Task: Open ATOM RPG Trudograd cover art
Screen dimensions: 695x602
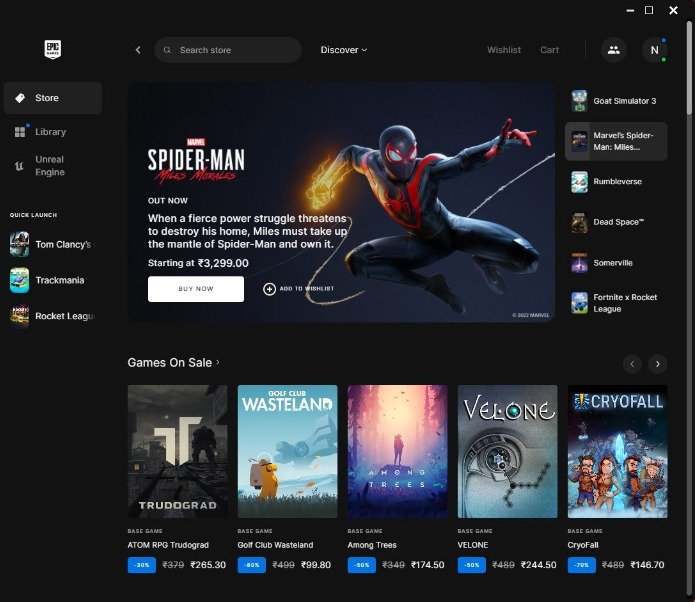Action: click(177, 451)
